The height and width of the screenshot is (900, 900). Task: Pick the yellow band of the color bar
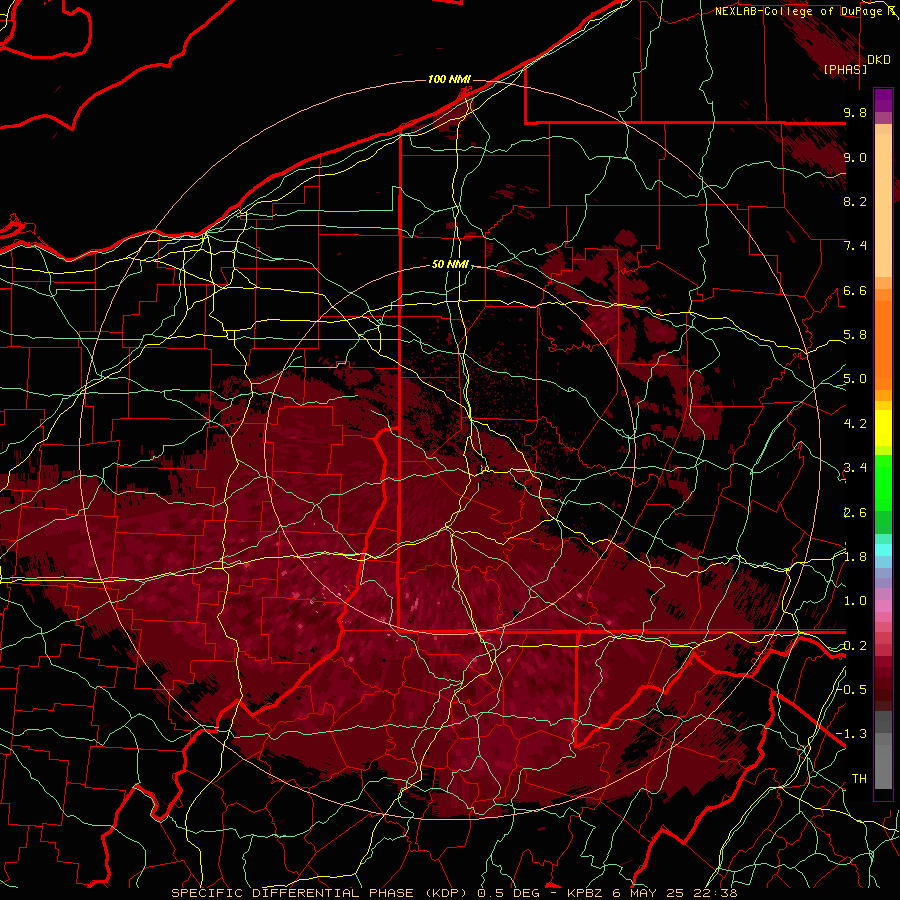883,428
